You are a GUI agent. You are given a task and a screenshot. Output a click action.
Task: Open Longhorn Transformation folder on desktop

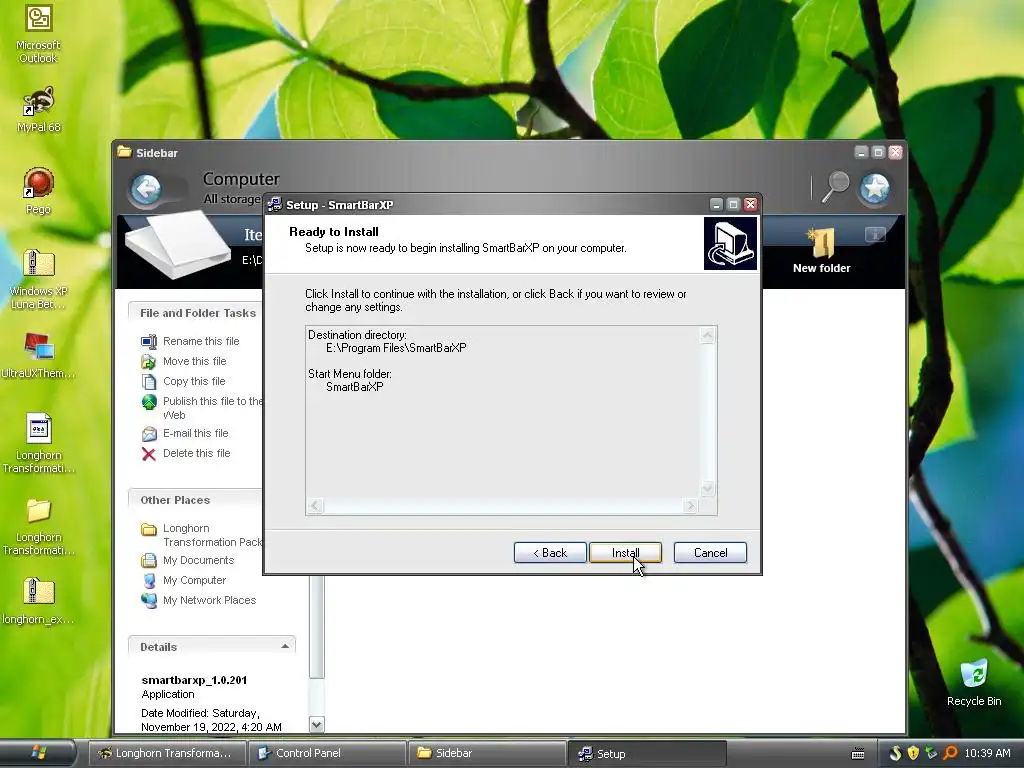(38, 526)
